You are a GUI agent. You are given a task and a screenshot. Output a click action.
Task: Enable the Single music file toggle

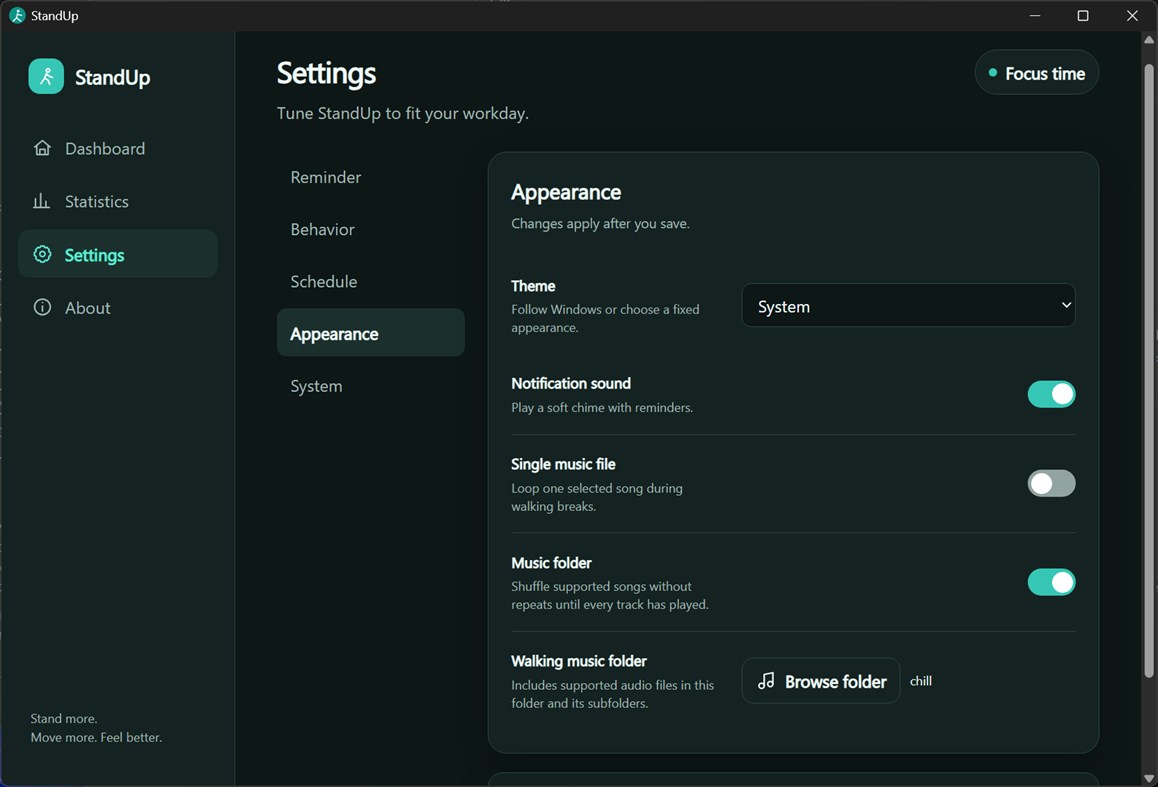[x=1051, y=484]
